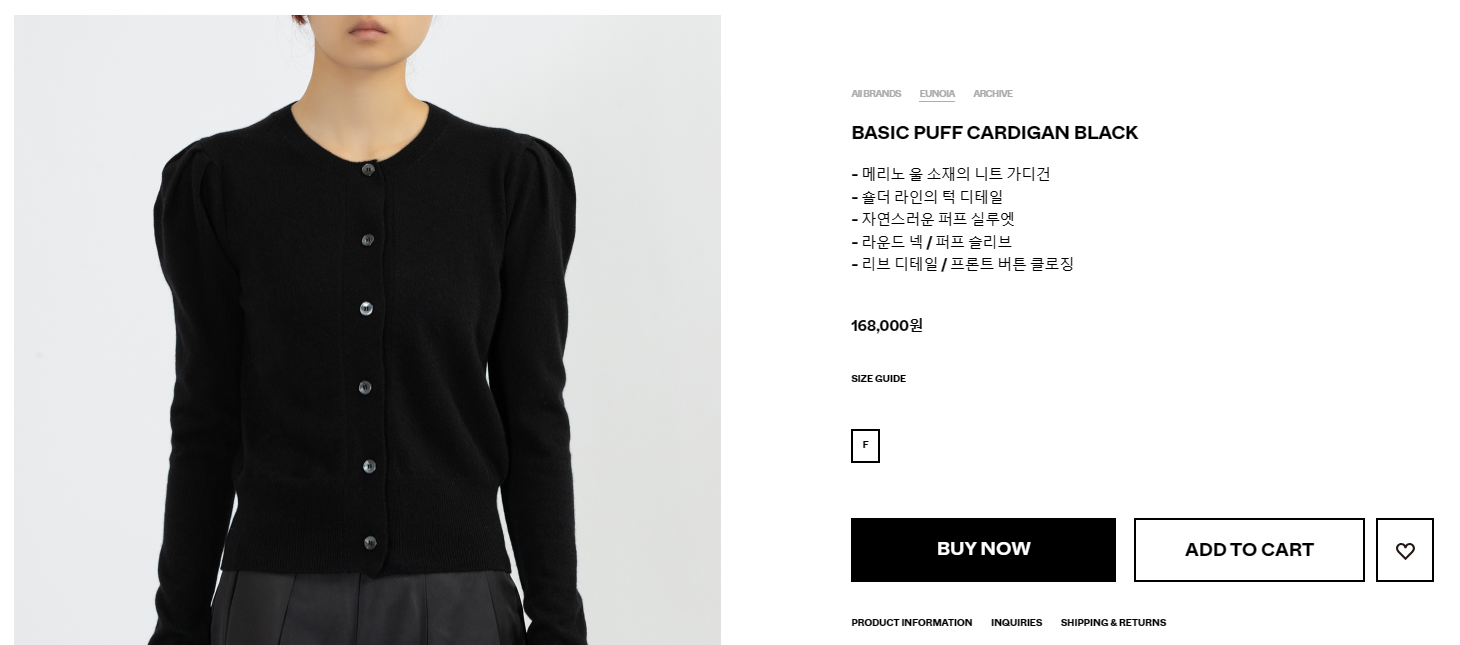
Task: Open the EUNOIA brand page
Action: click(x=937, y=94)
